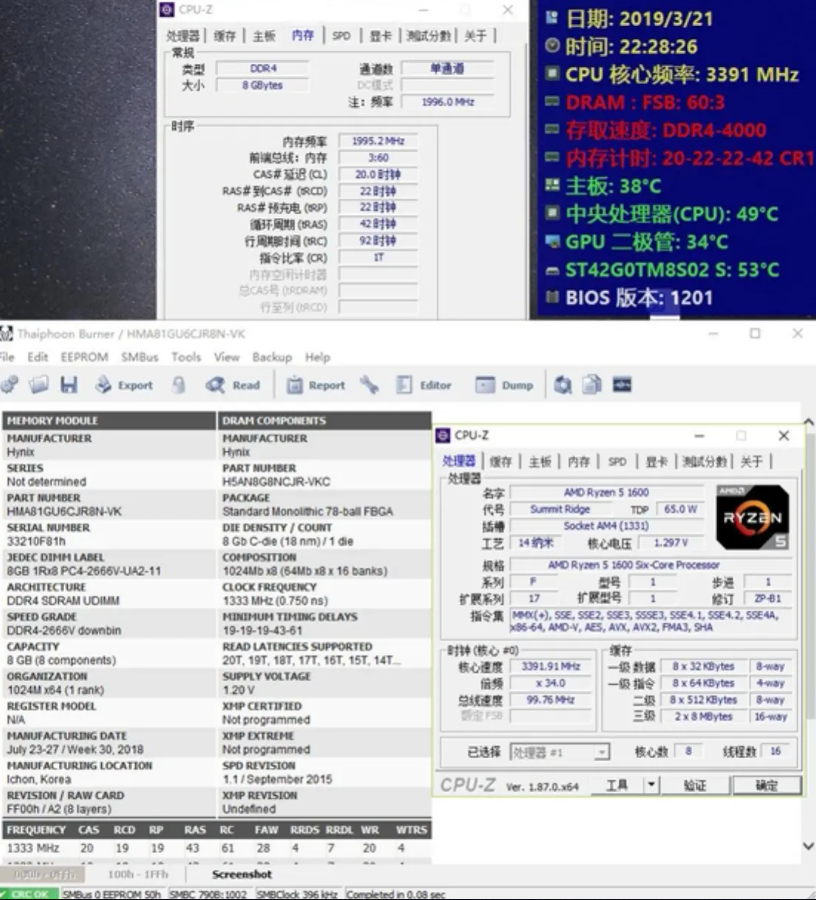Click the wrench tools icon

tap(369, 385)
